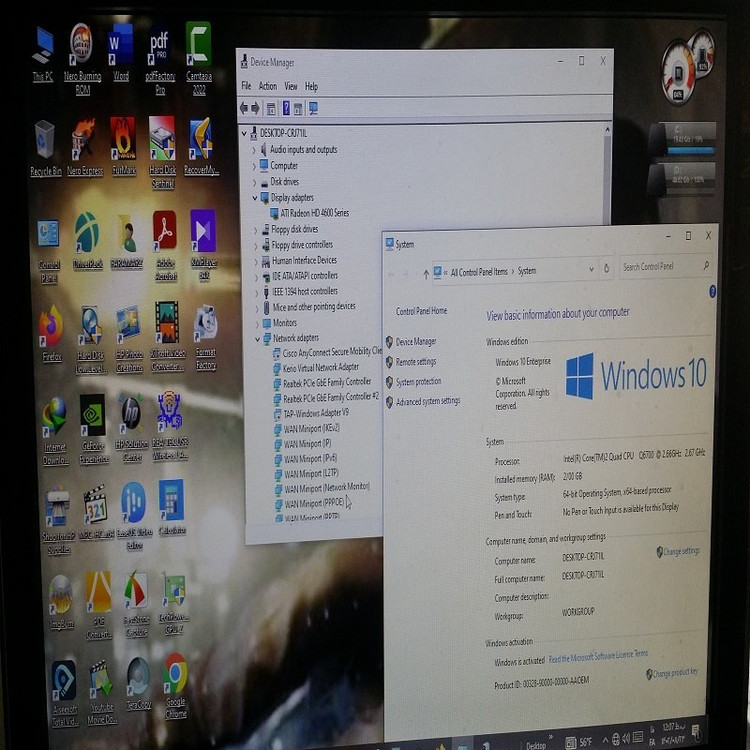The height and width of the screenshot is (750, 750).
Task: Expand the Disk drives category
Action: (255, 182)
